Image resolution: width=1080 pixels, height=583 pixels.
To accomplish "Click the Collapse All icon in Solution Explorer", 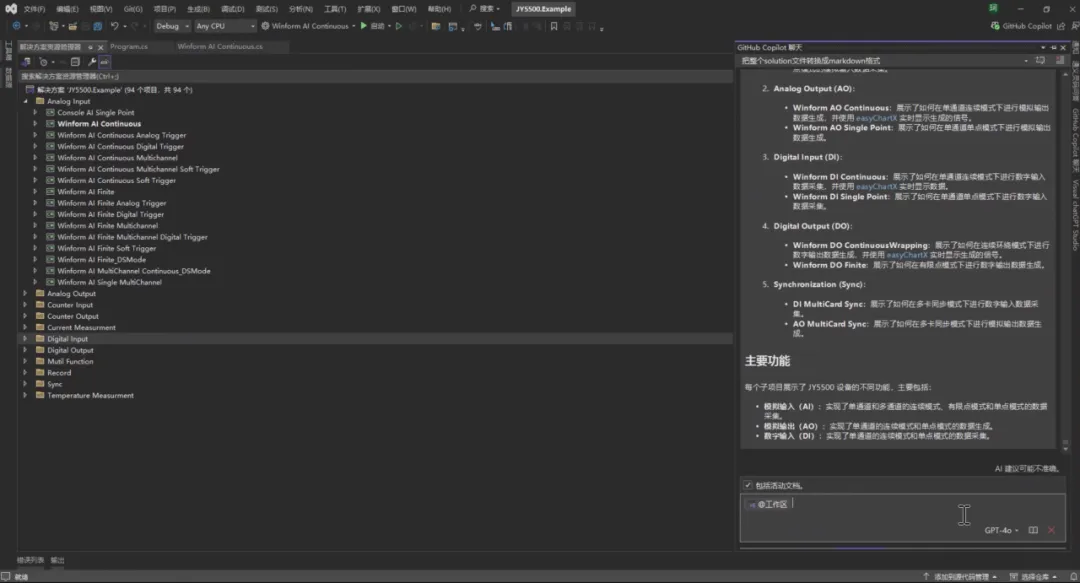I will (x=75, y=62).
